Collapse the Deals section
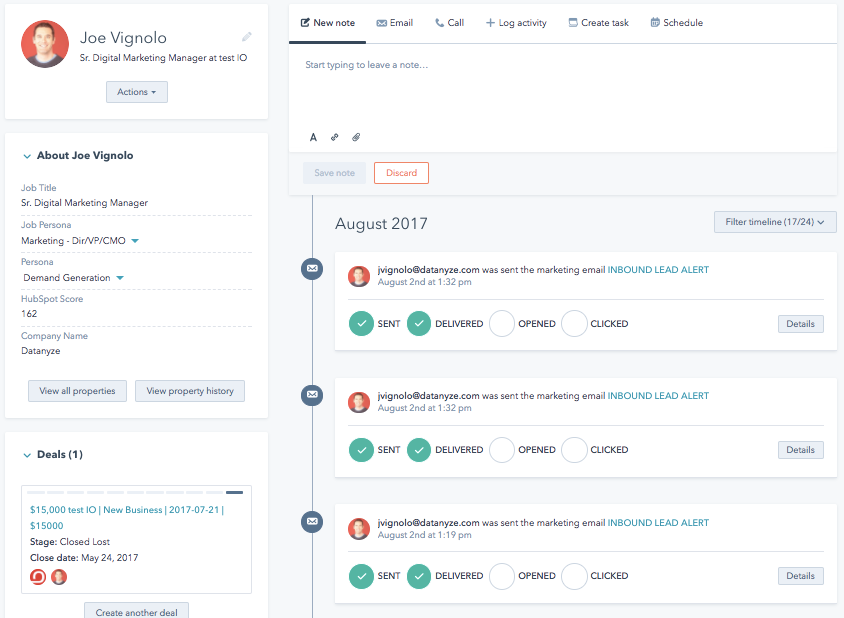 [27, 455]
